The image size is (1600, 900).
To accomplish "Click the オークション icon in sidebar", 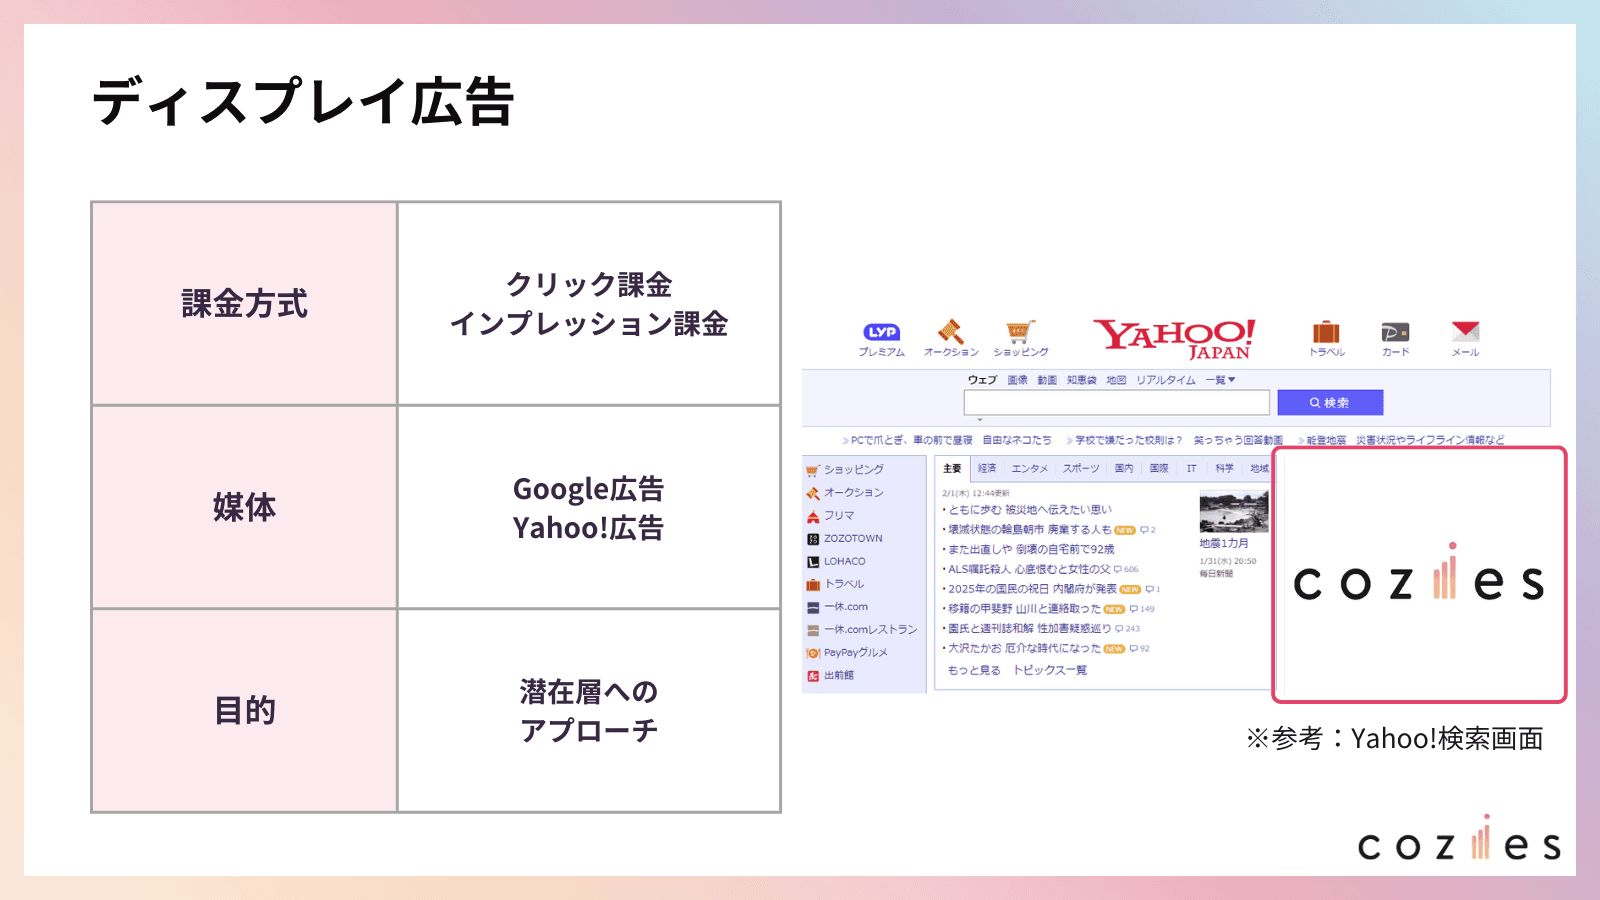I will tap(813, 493).
